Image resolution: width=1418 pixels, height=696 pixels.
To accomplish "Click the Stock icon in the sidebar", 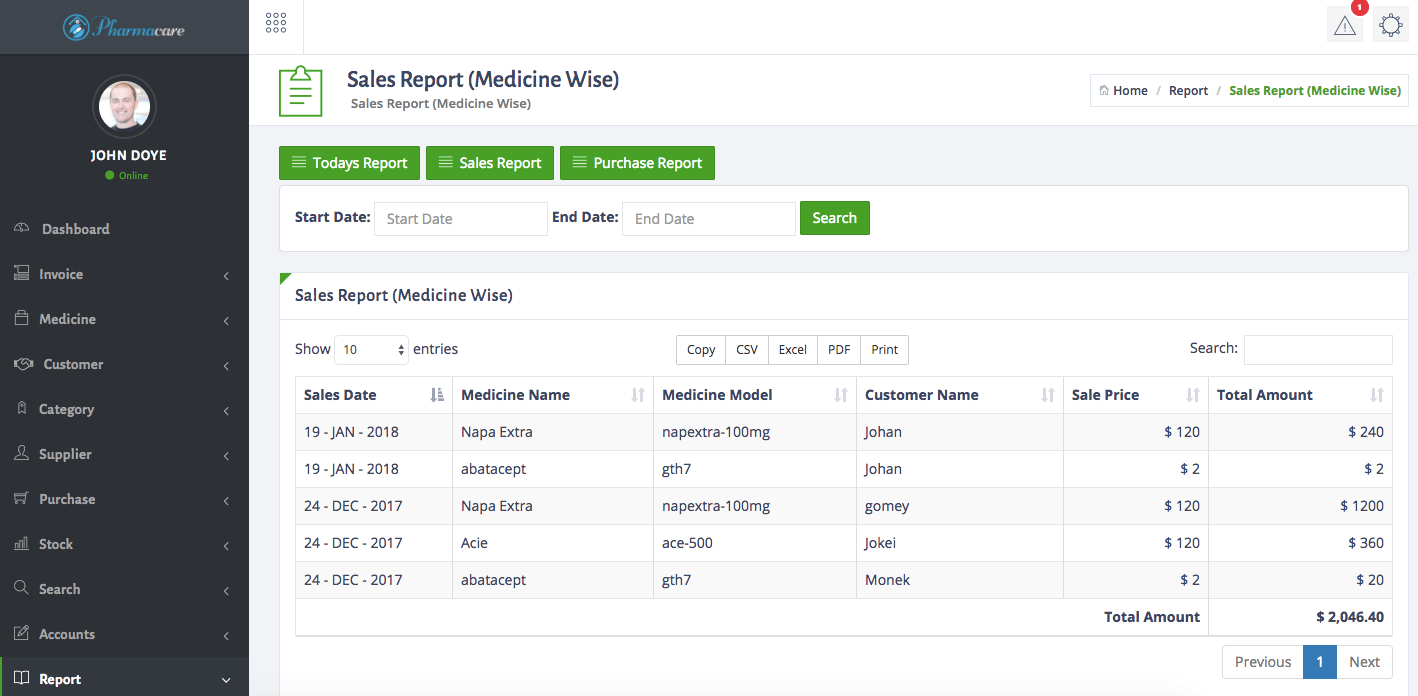I will pos(21,543).
